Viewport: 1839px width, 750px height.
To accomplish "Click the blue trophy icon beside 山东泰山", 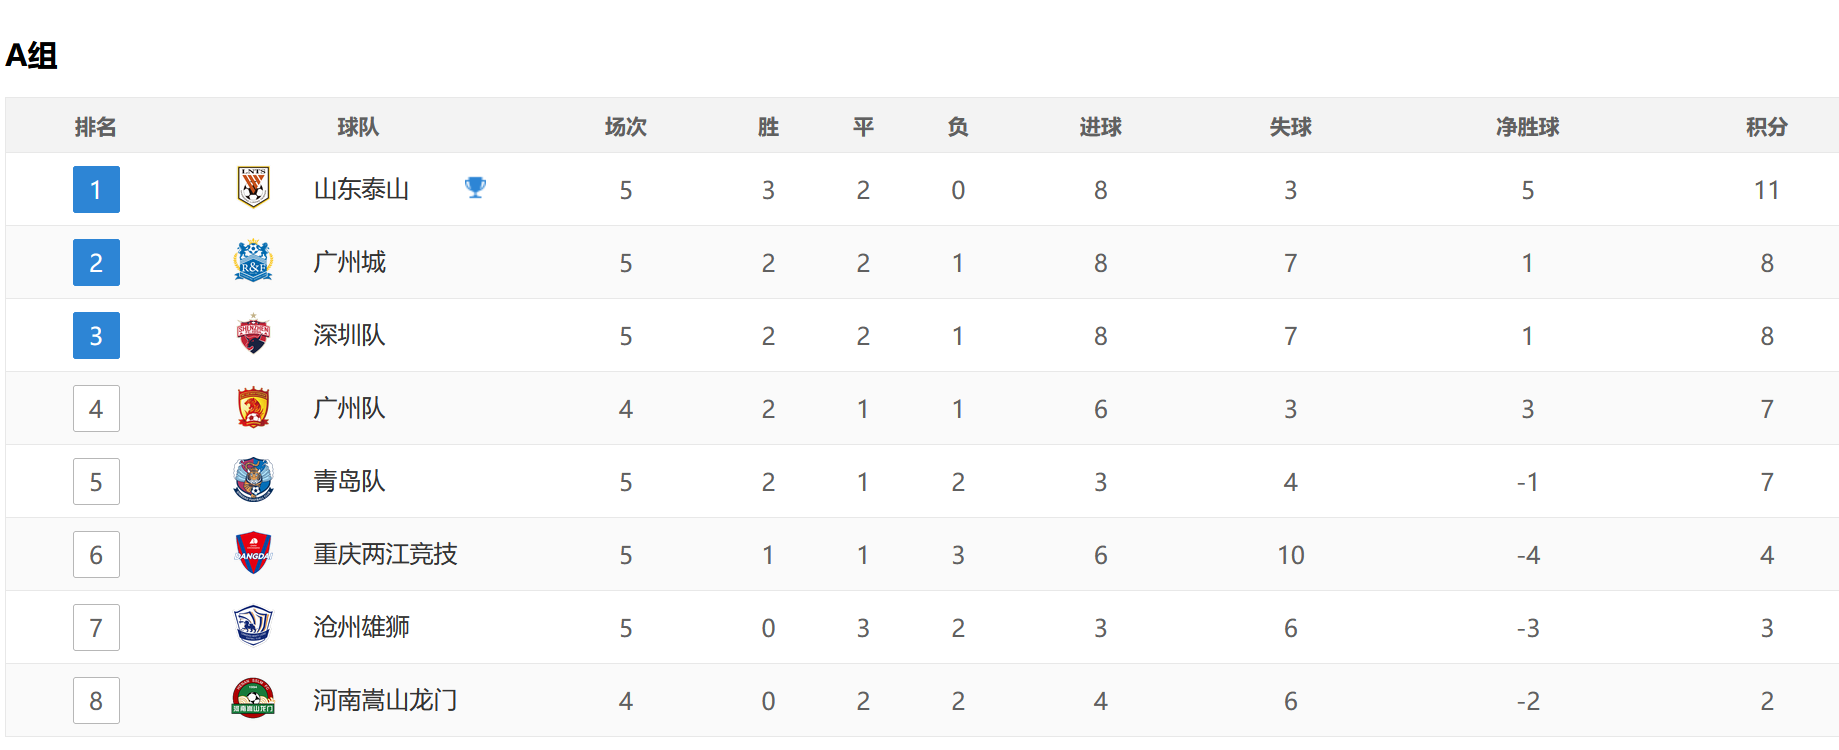I will coord(475,187).
